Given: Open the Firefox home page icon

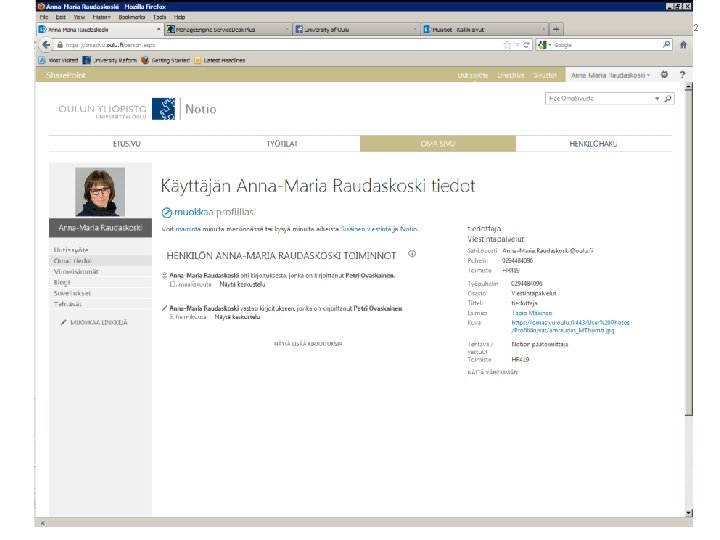Looking at the screenshot, I should click(x=683, y=45).
